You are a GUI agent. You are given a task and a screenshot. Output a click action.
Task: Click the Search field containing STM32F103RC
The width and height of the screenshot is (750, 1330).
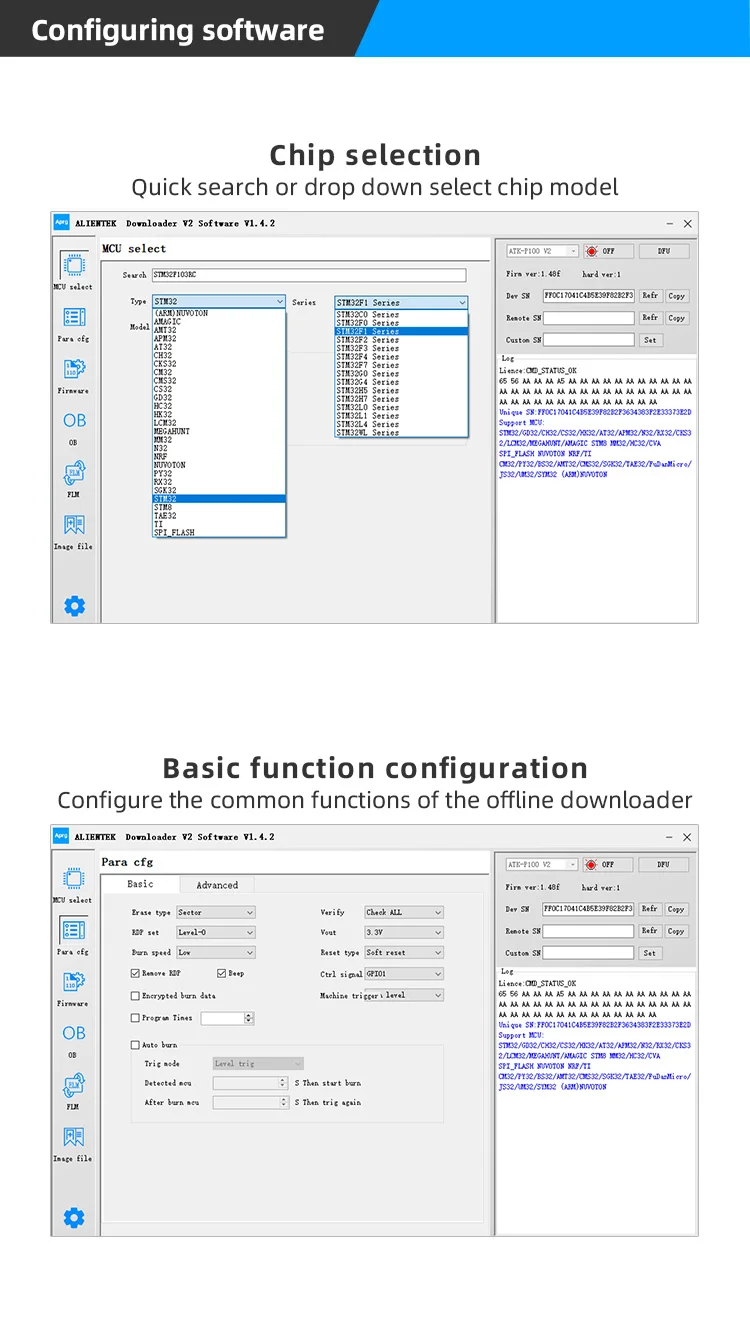(308, 275)
